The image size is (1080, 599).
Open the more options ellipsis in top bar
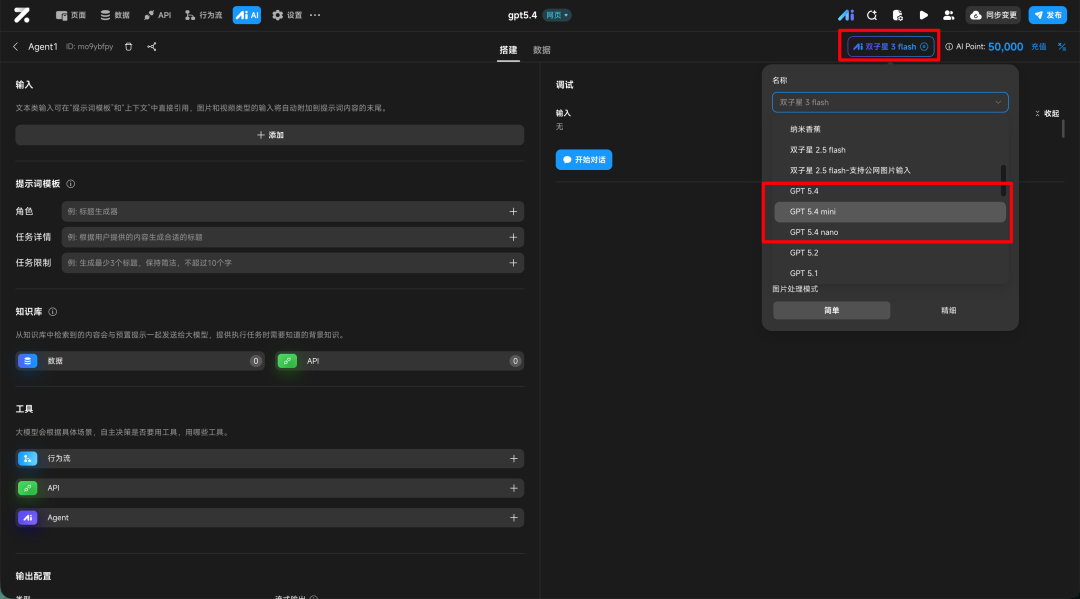[x=315, y=15]
